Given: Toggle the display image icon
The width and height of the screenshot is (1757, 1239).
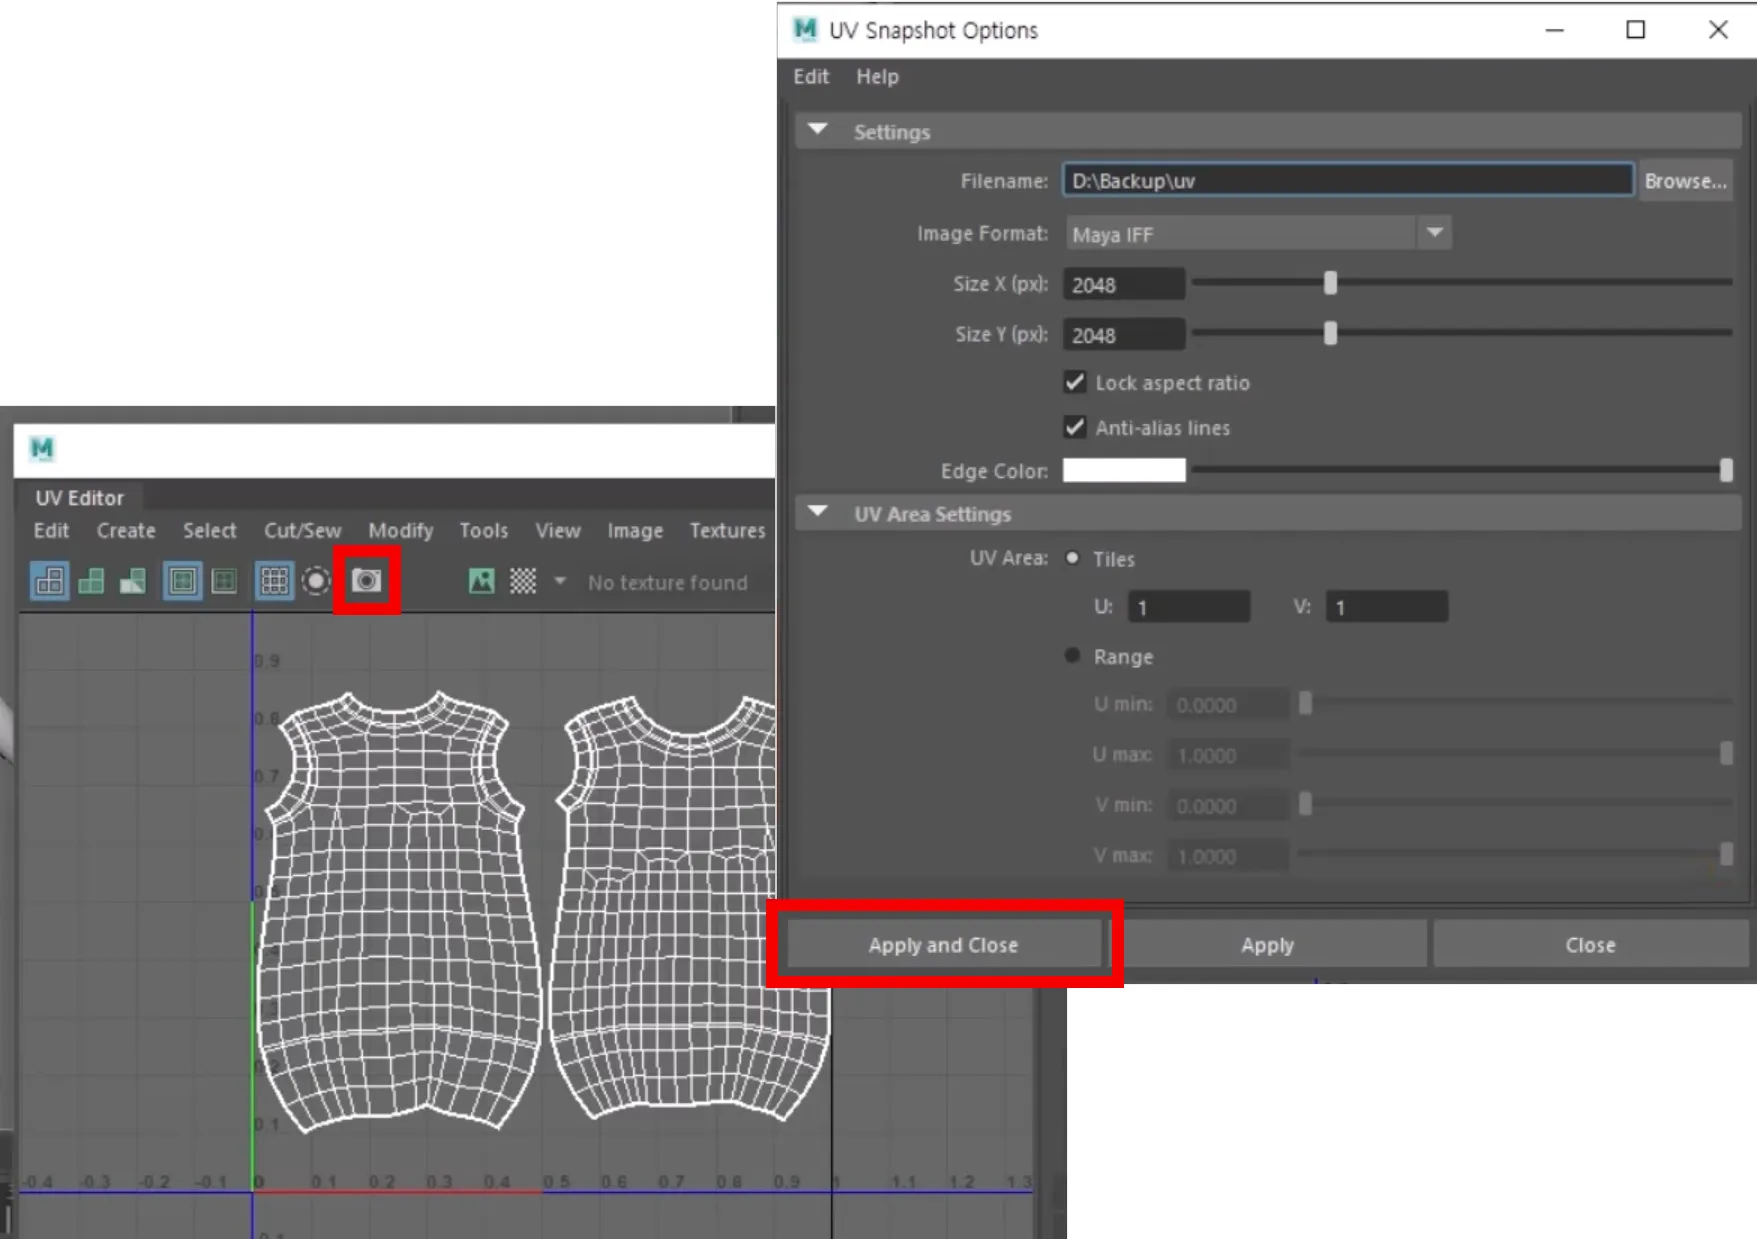Looking at the screenshot, I should coord(481,580).
